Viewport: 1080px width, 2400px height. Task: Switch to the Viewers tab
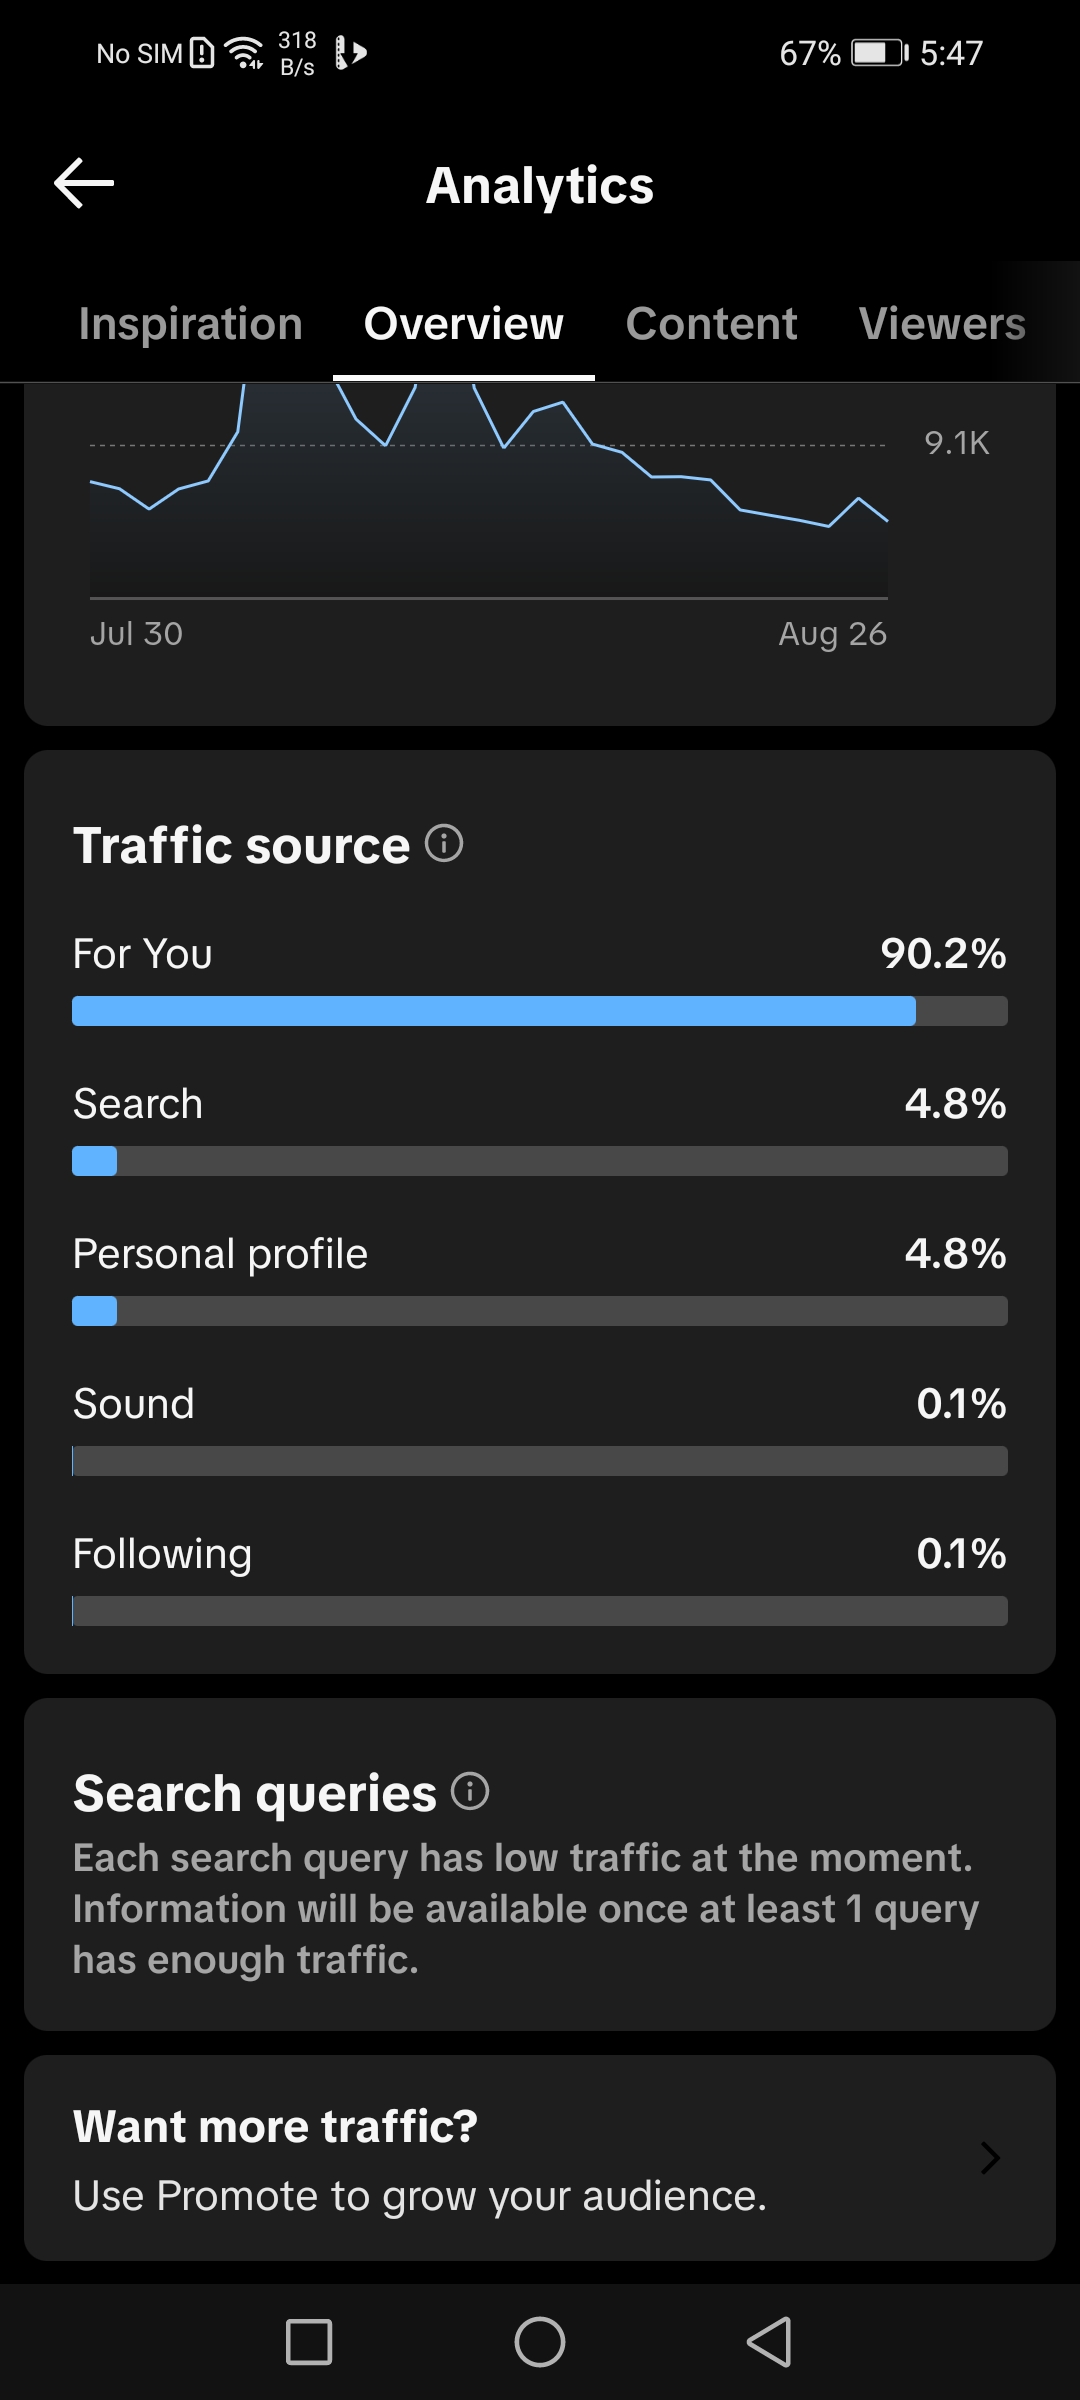(943, 324)
